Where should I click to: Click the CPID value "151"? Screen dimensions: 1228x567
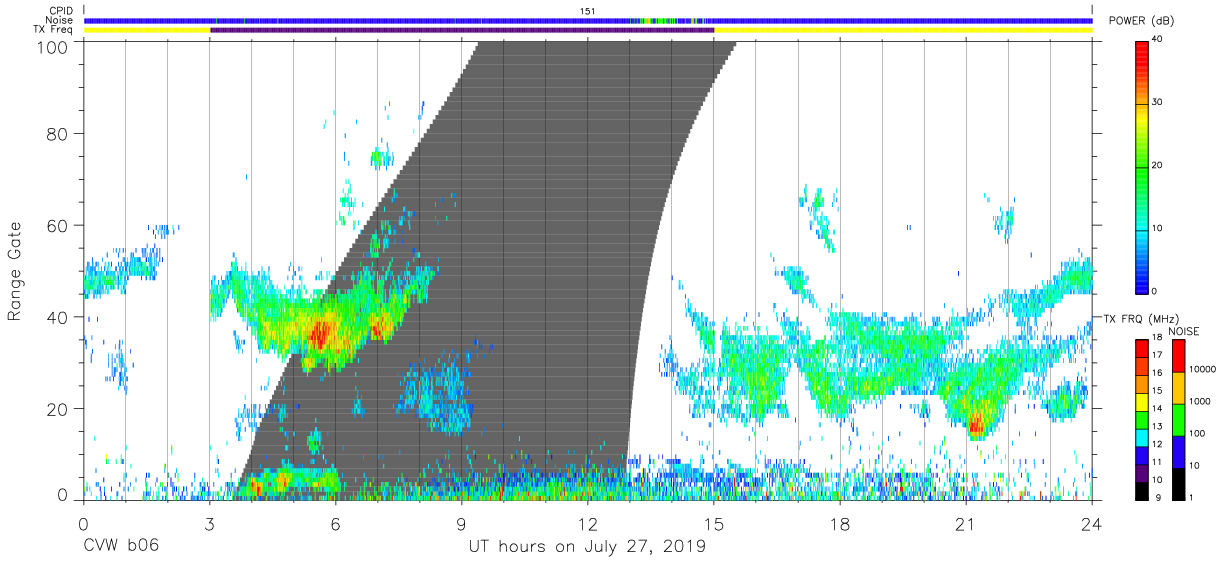tap(588, 10)
